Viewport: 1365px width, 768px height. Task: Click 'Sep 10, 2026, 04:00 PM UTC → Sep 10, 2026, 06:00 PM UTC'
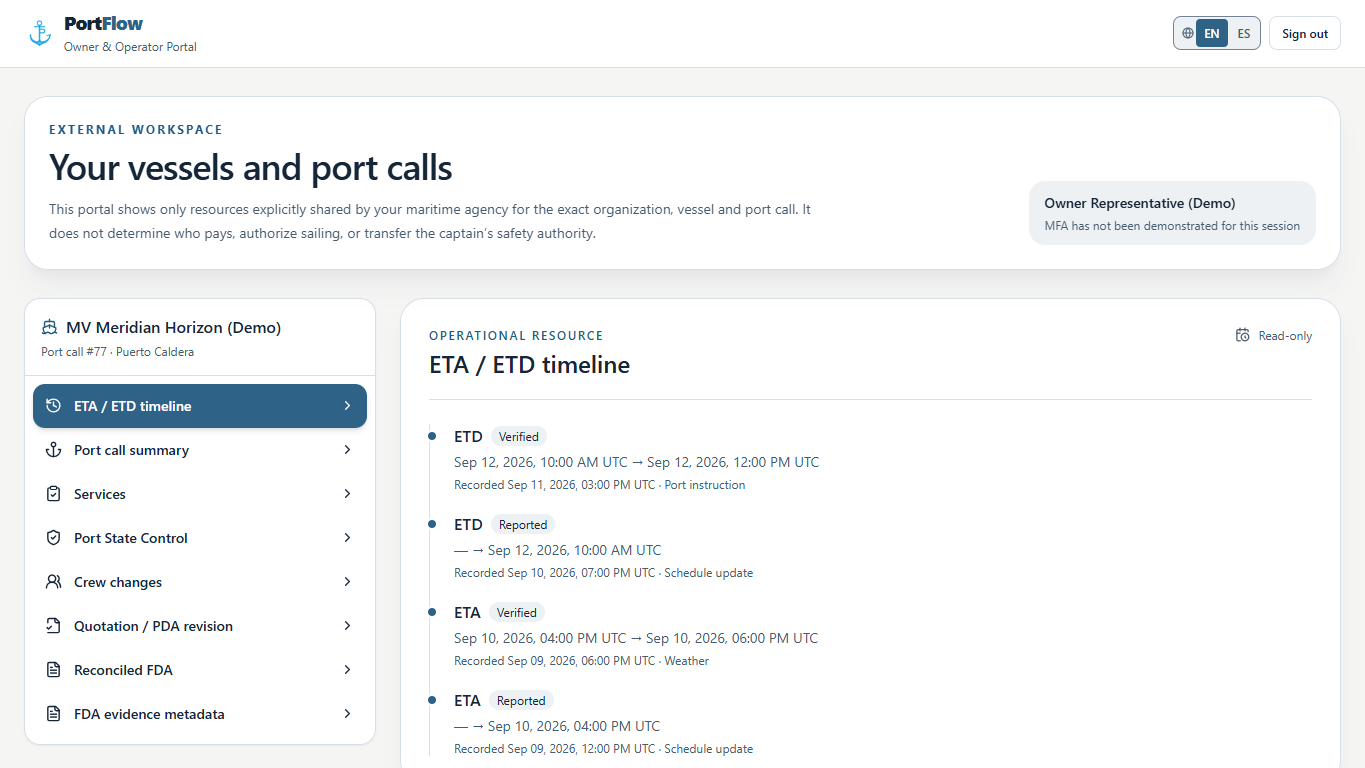[636, 638]
